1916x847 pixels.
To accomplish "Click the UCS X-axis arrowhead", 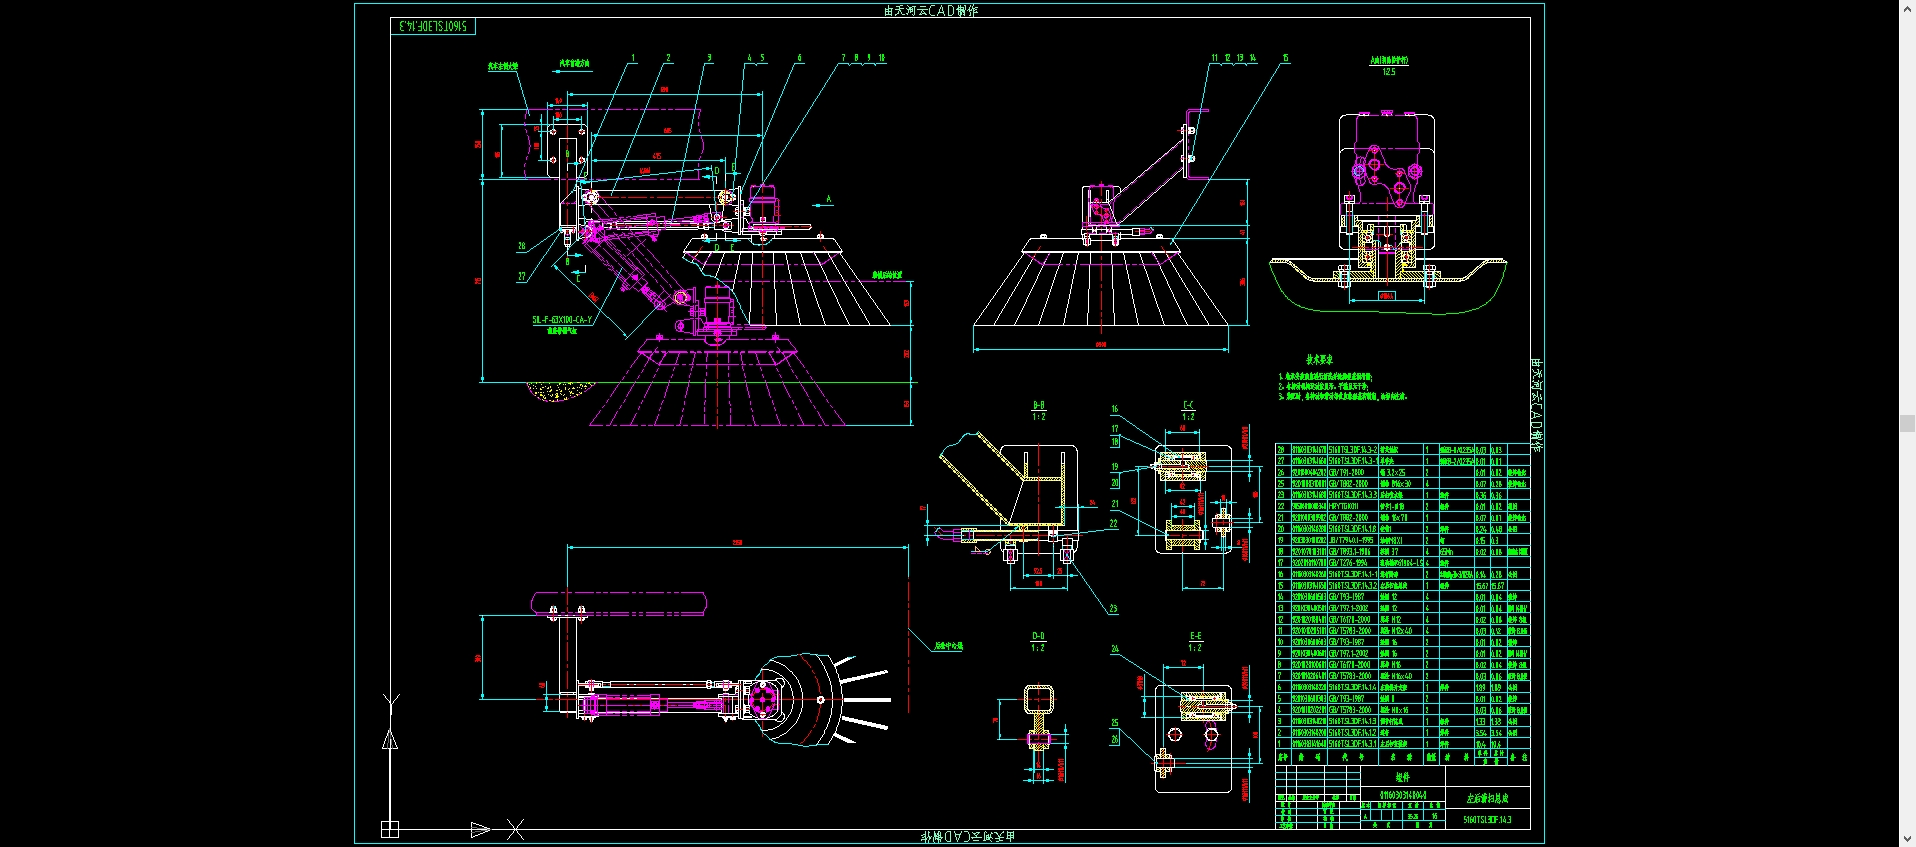I will [481, 829].
